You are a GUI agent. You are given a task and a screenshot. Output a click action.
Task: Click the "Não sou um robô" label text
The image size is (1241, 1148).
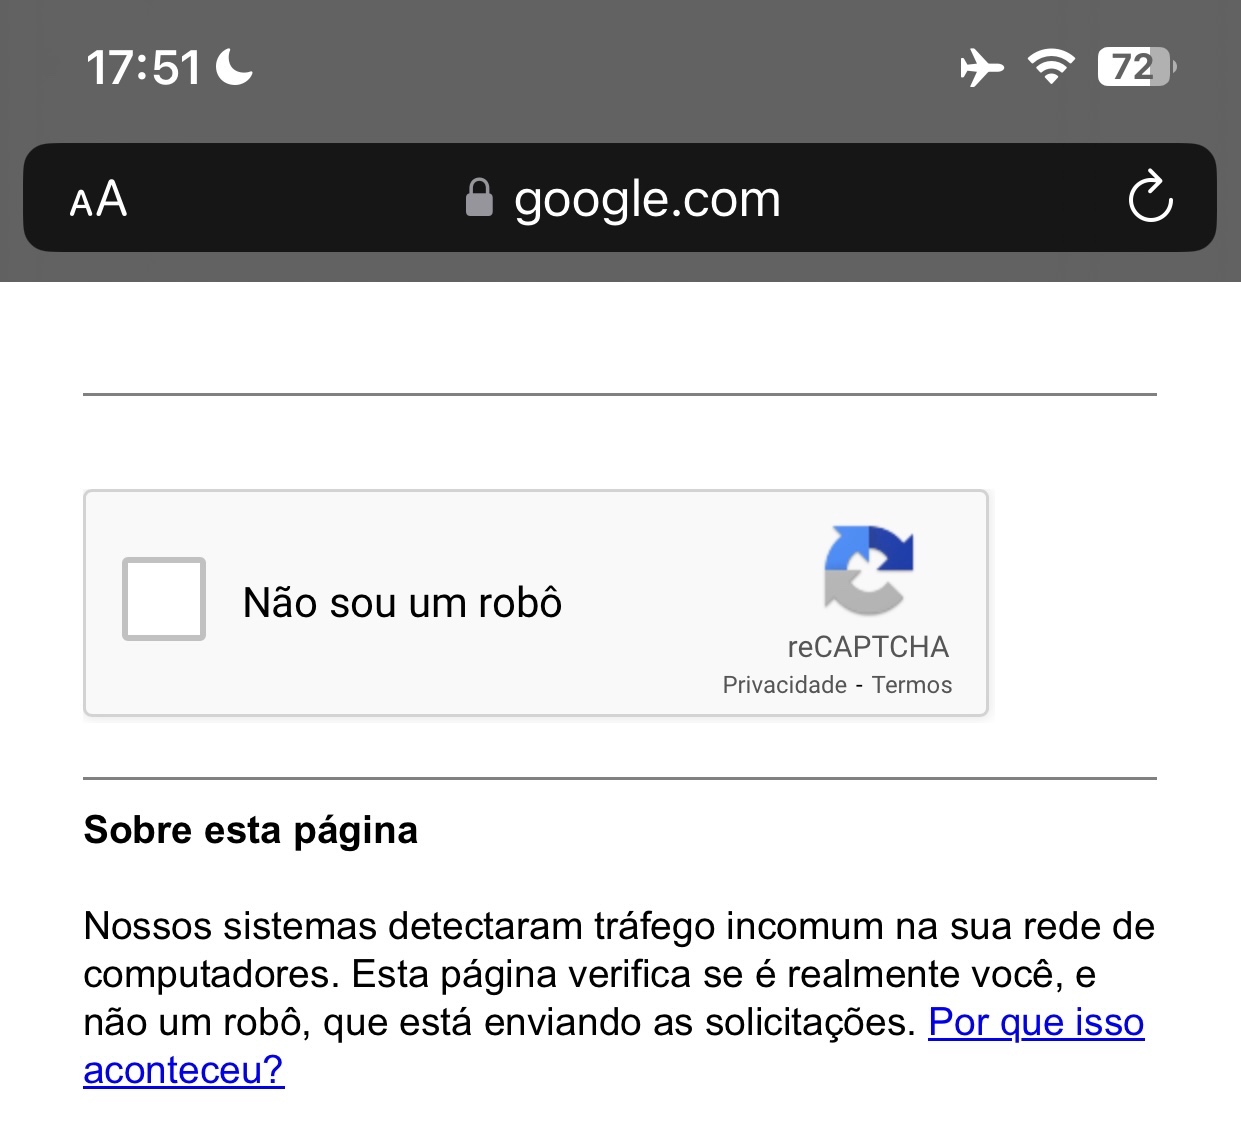coord(402,603)
